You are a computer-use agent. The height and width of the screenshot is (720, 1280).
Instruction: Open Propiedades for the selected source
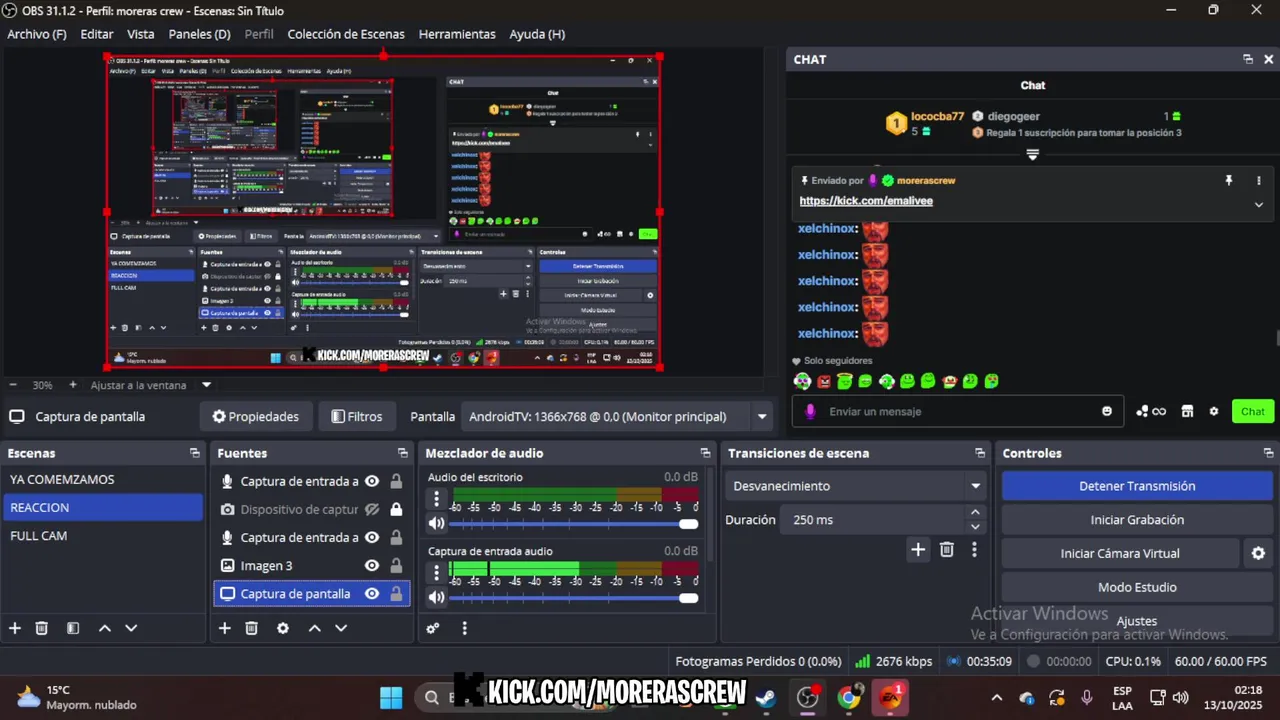tap(255, 416)
